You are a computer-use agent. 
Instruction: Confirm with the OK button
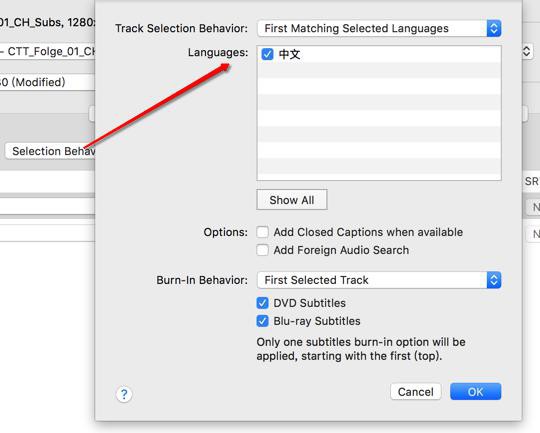click(x=476, y=392)
